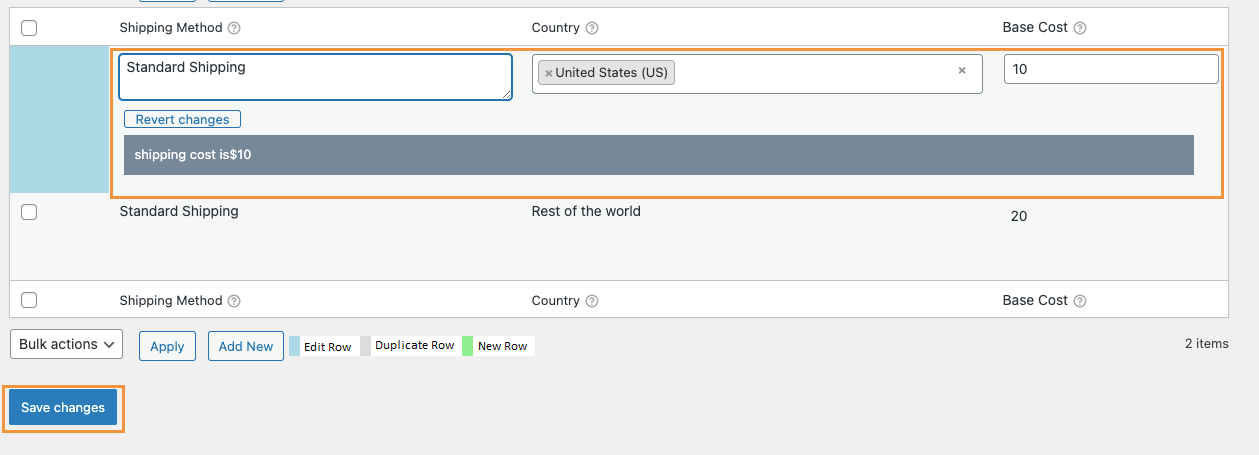The height and width of the screenshot is (455, 1259).
Task: Clear all selections in the Country field
Action: point(962,71)
